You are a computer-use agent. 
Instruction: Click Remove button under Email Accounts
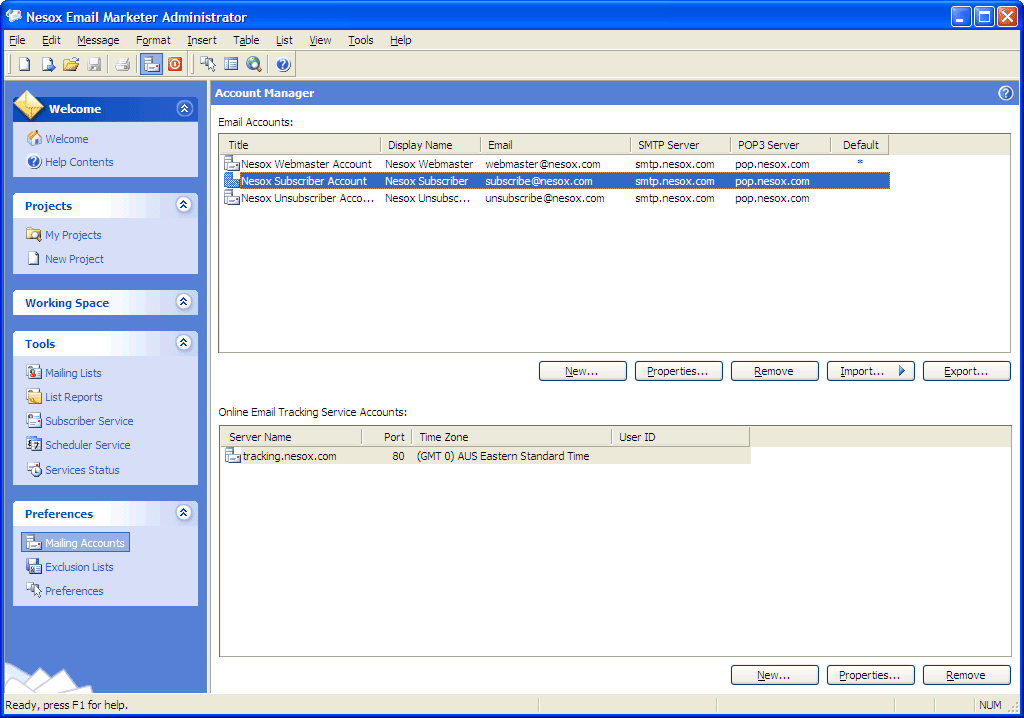[x=775, y=370]
